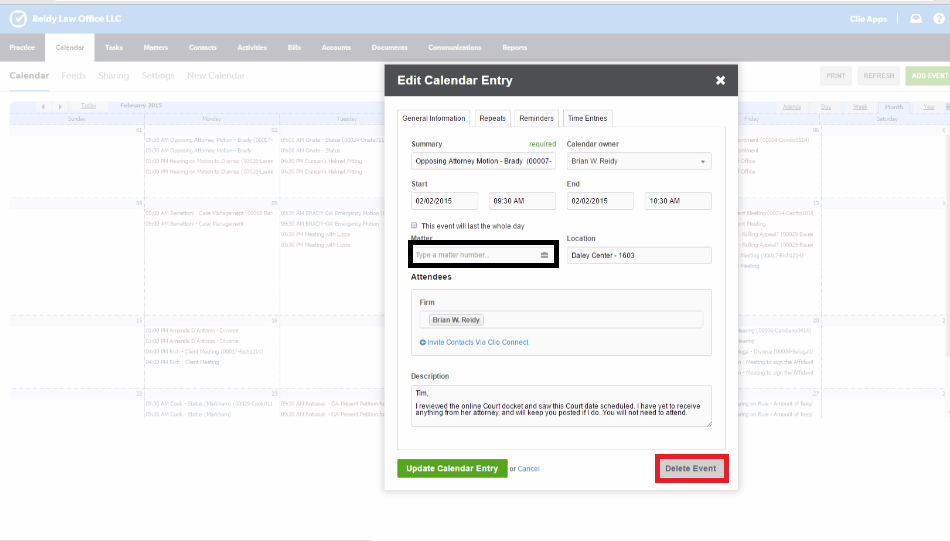Click the Cancel link

tap(528, 469)
